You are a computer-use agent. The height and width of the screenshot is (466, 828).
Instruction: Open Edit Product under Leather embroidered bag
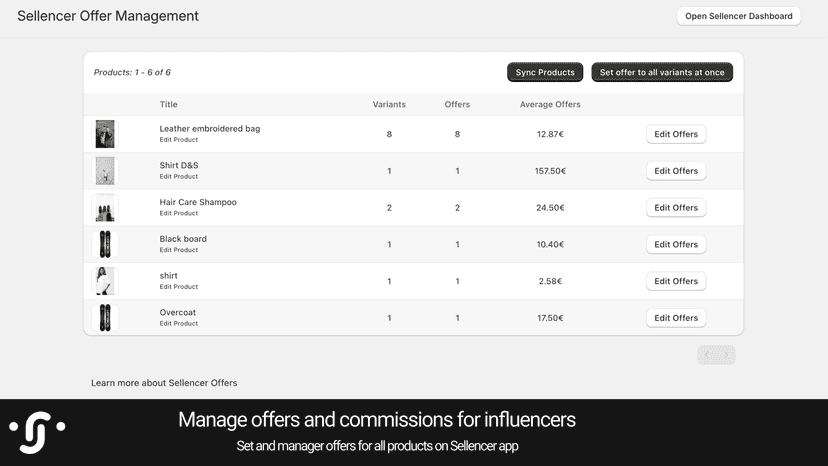click(x=178, y=140)
